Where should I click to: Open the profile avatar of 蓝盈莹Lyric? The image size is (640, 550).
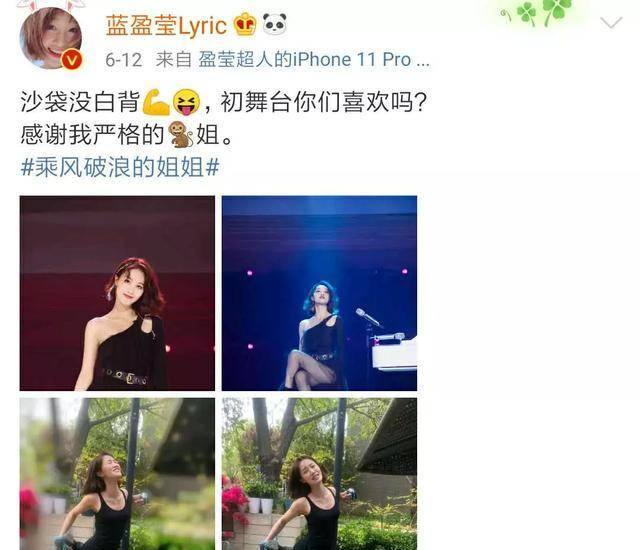51,38
